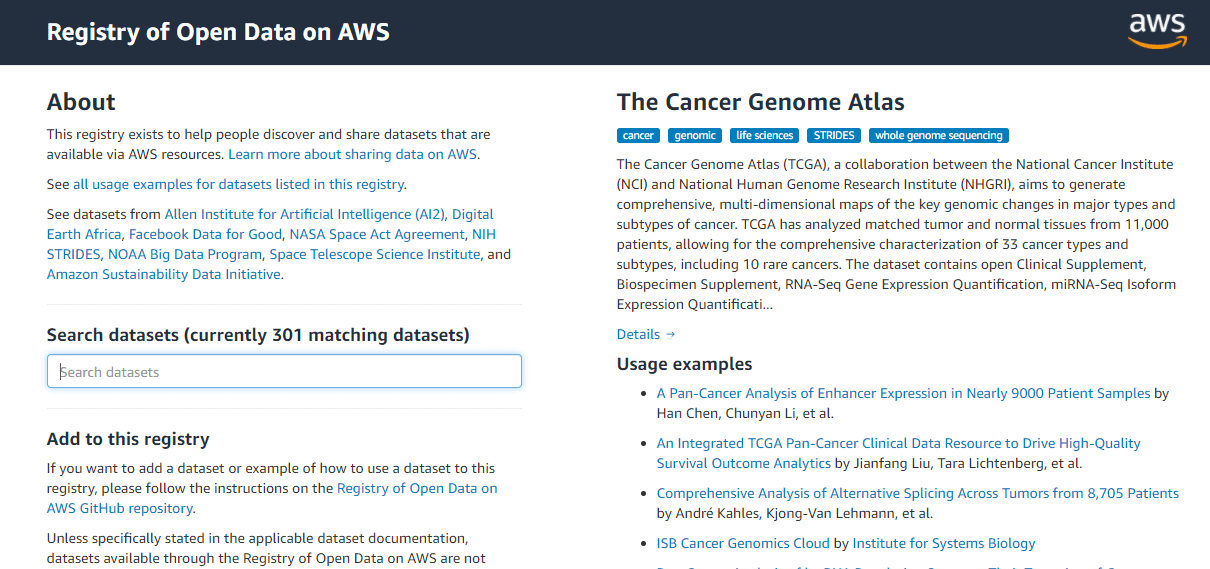Open Allen Institute for Artificial Intelligence (AI2) link
Image resolution: width=1210 pixels, height=569 pixels.
tap(305, 214)
